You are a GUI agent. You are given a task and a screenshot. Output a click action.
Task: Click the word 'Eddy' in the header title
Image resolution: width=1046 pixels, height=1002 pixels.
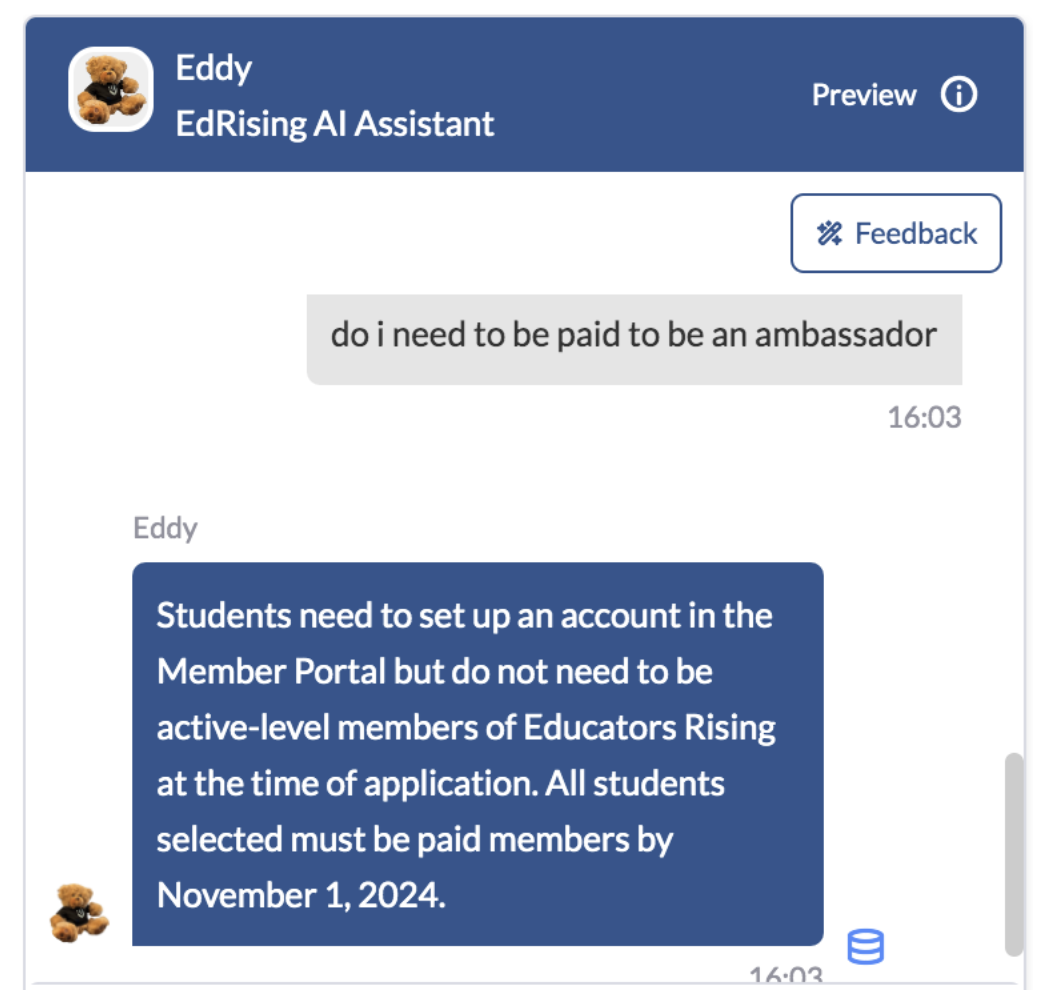point(212,66)
